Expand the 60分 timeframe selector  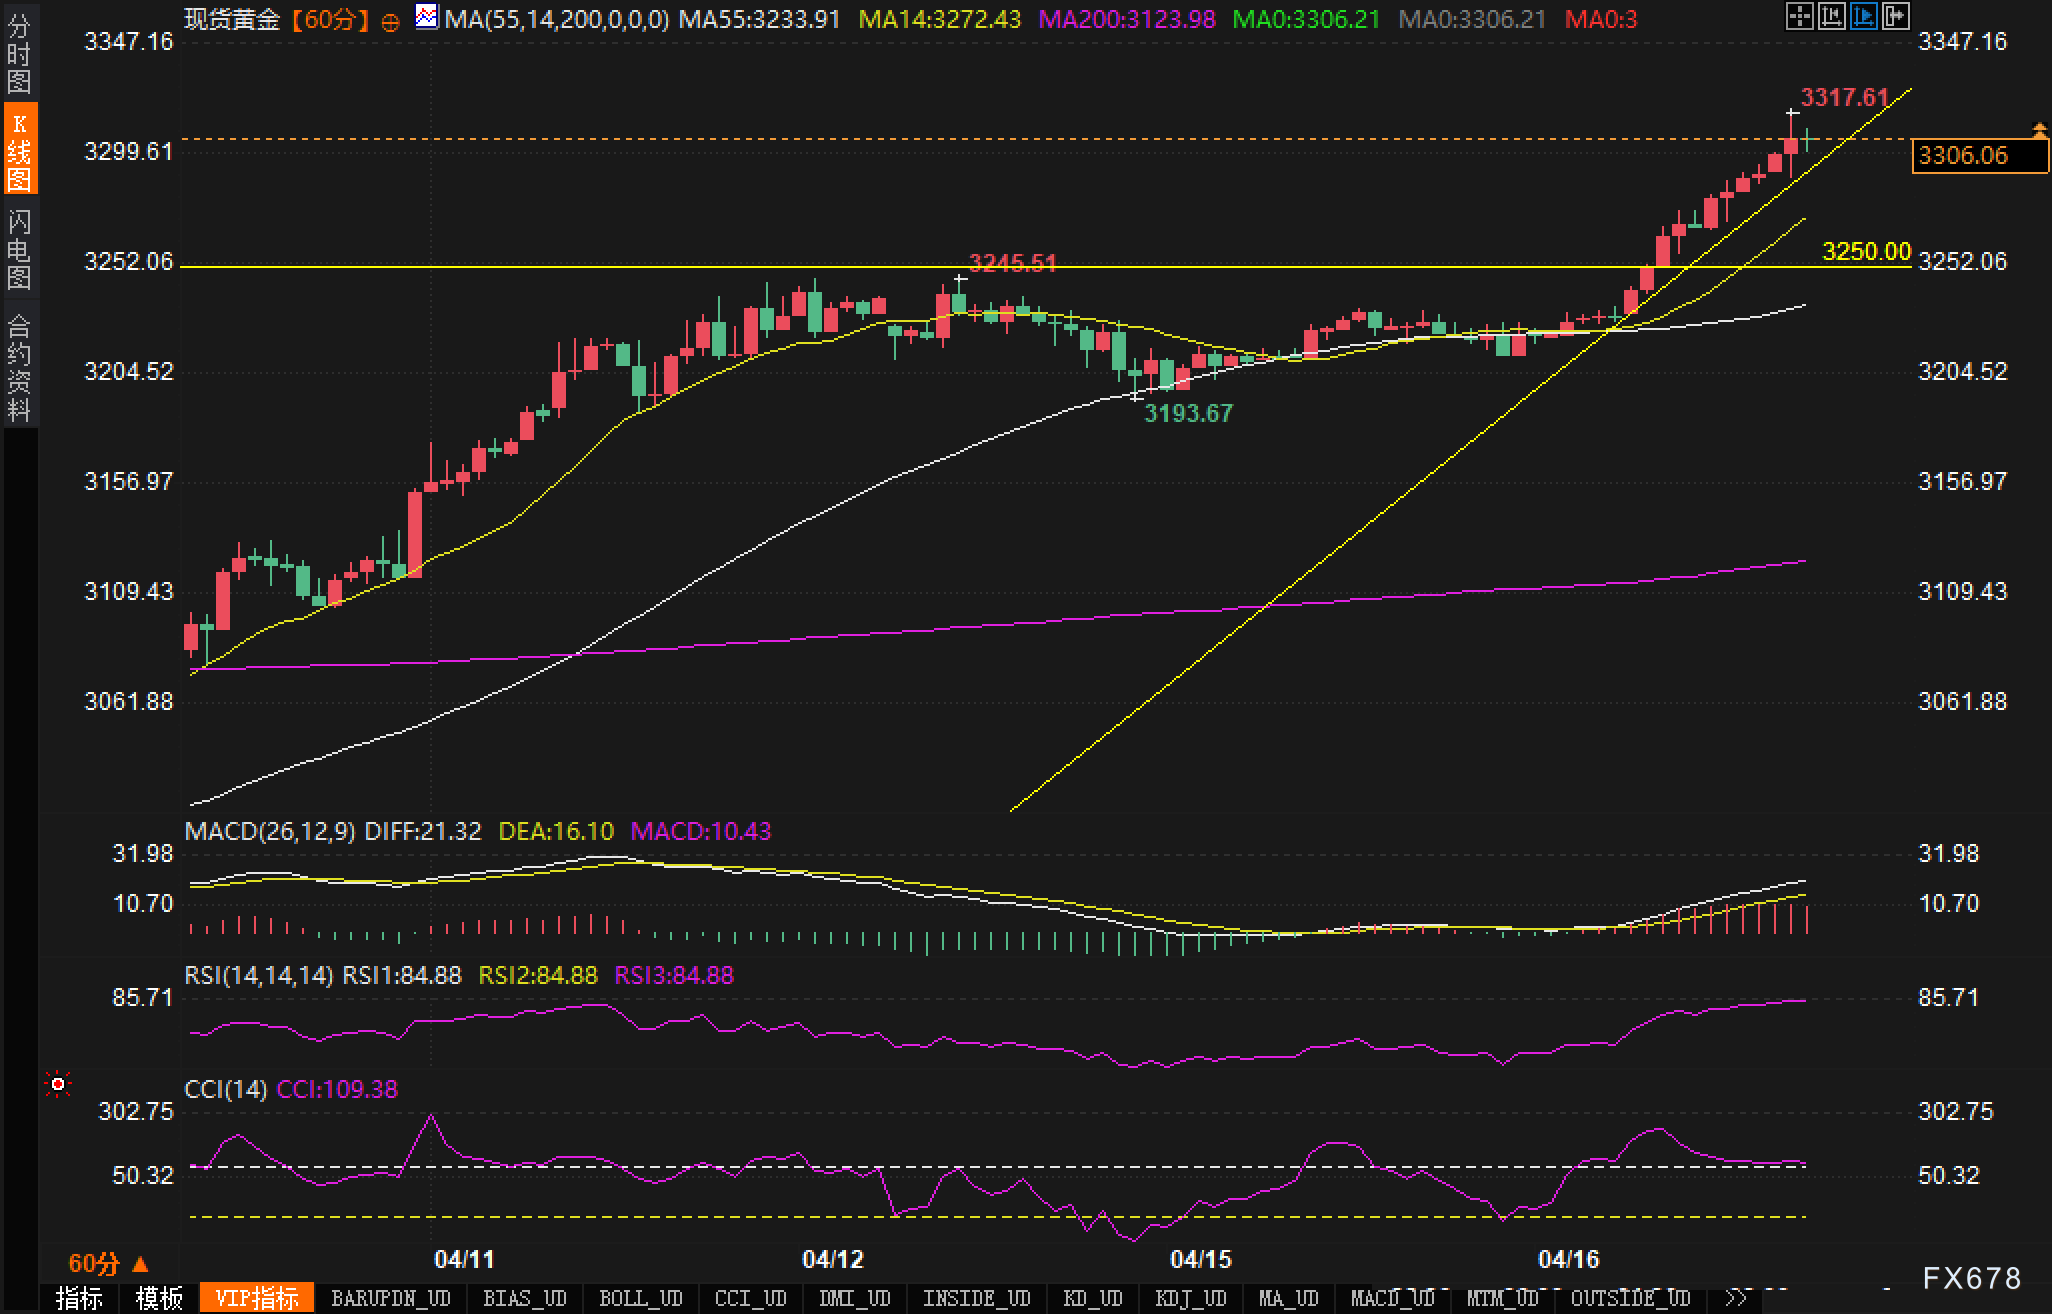pos(108,1264)
